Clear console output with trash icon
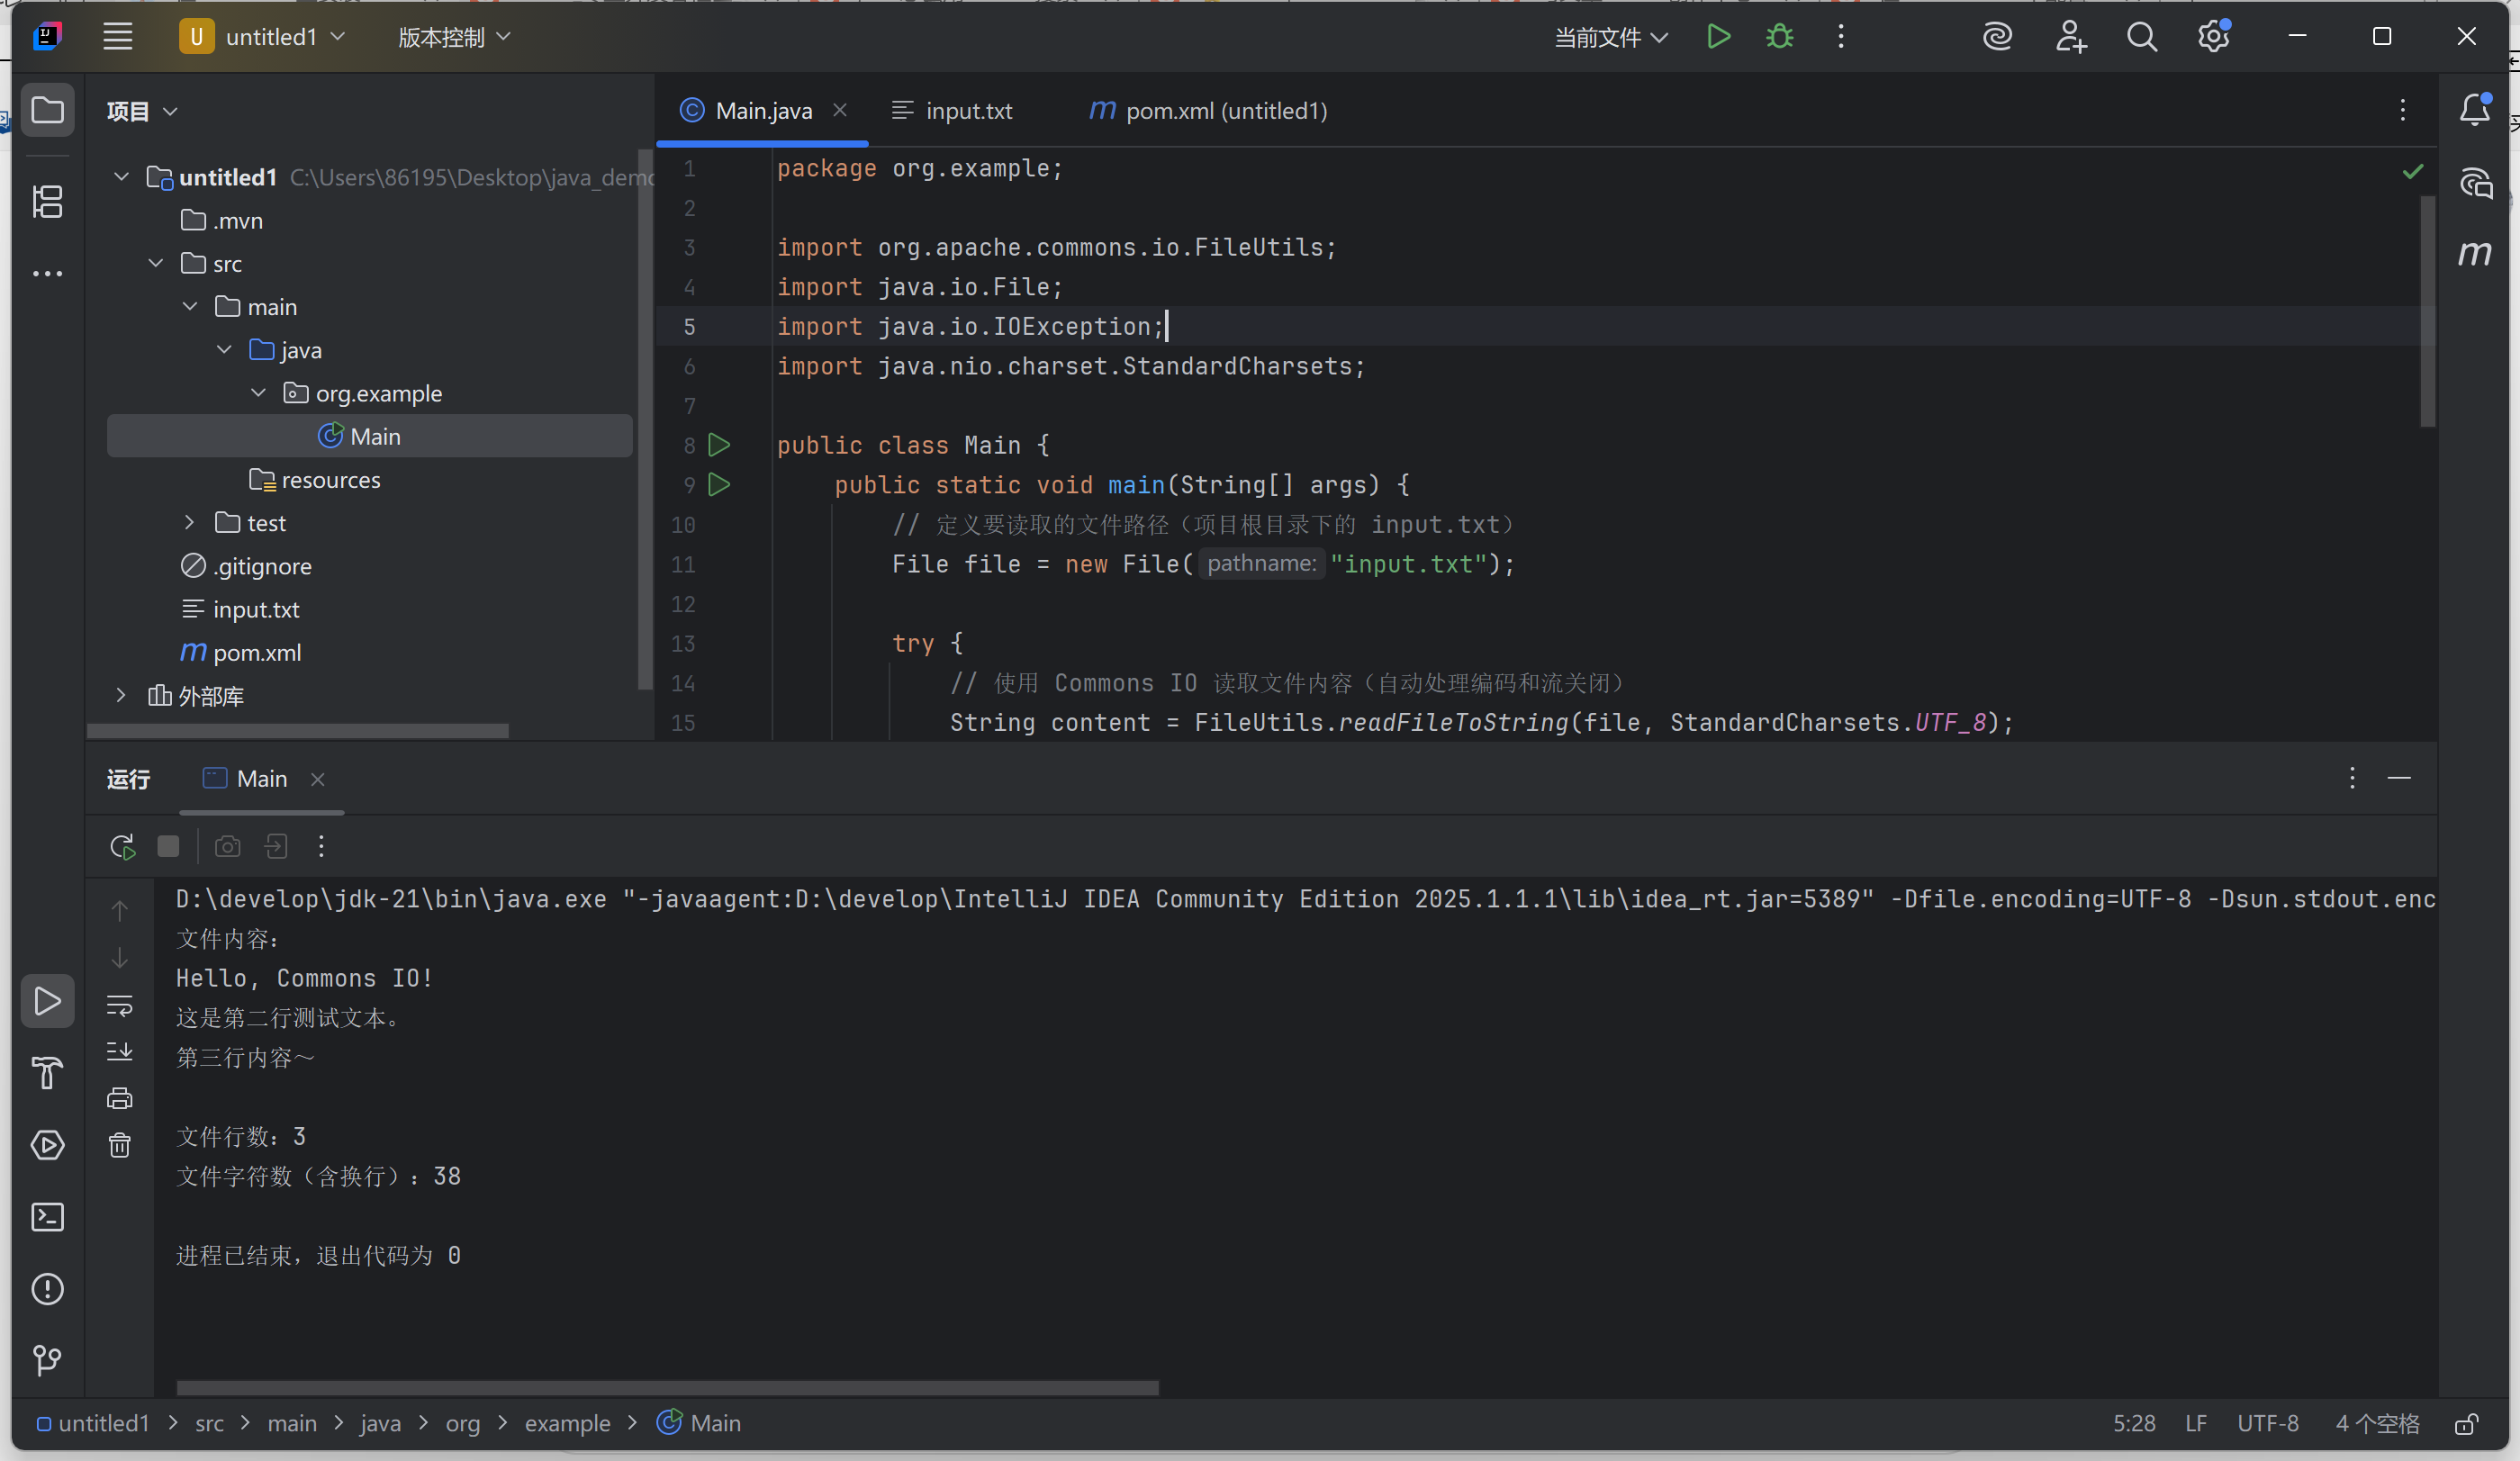The height and width of the screenshot is (1461, 2520). point(120,1145)
